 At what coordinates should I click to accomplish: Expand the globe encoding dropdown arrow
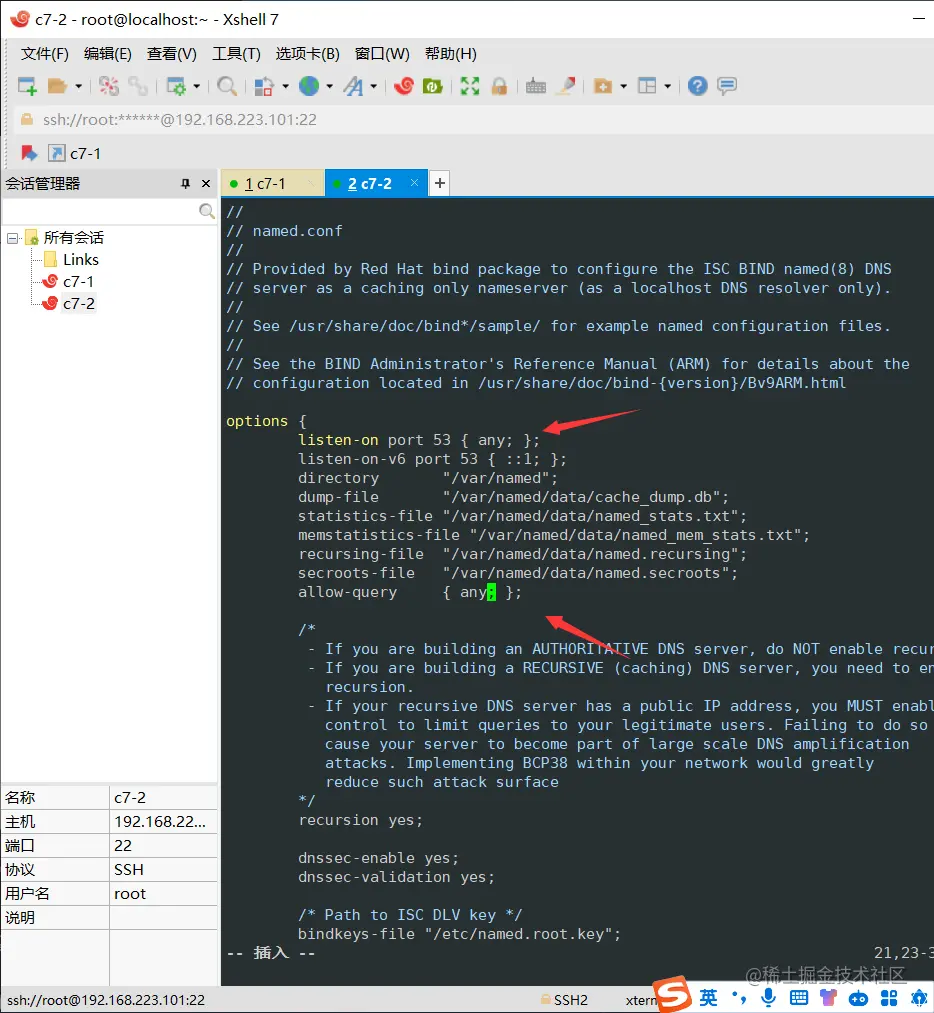[329, 86]
